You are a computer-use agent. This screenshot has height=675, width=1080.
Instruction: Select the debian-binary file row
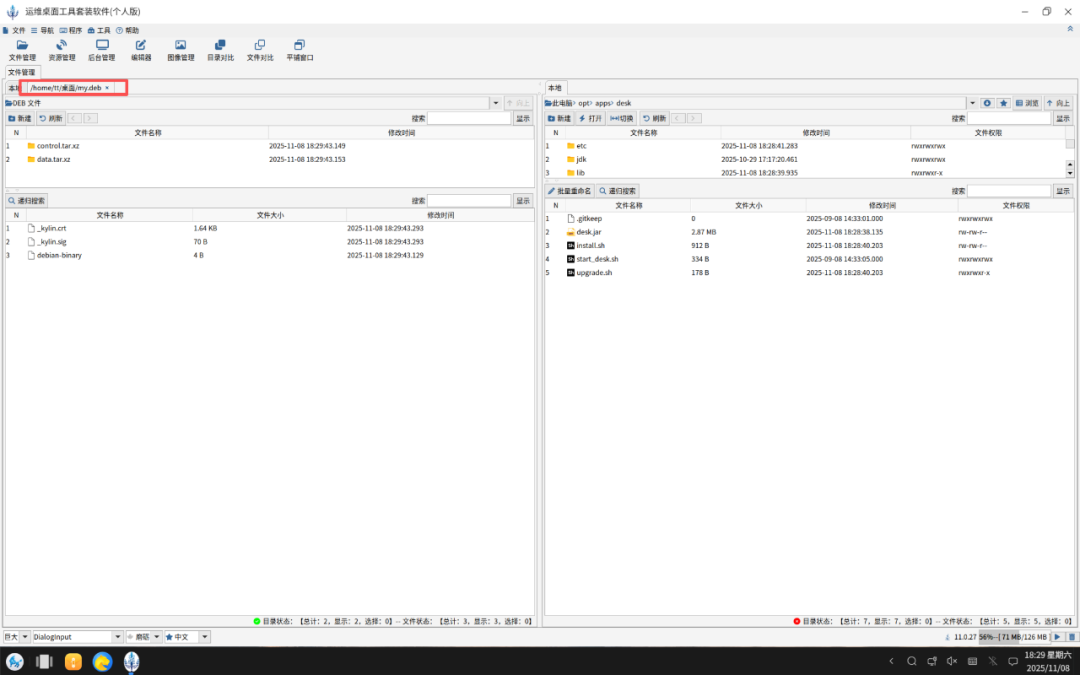click(269, 255)
